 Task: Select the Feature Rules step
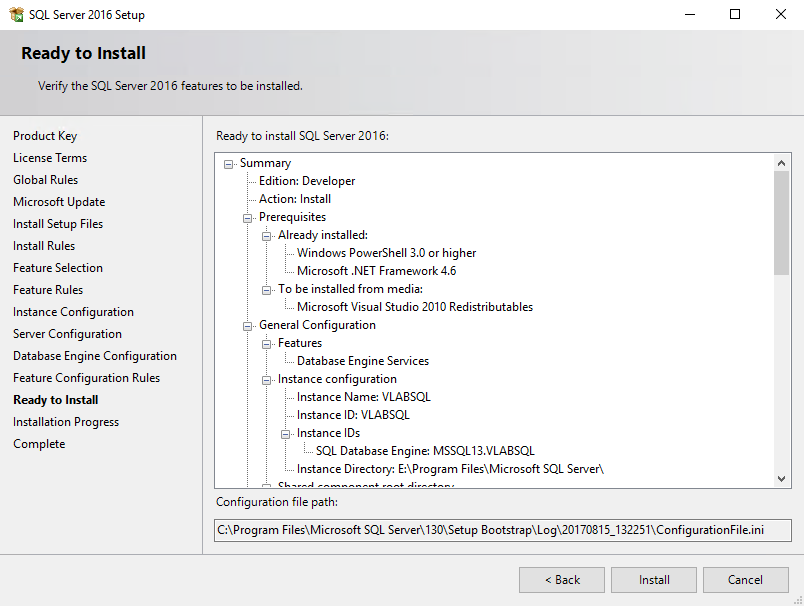[x=48, y=290]
